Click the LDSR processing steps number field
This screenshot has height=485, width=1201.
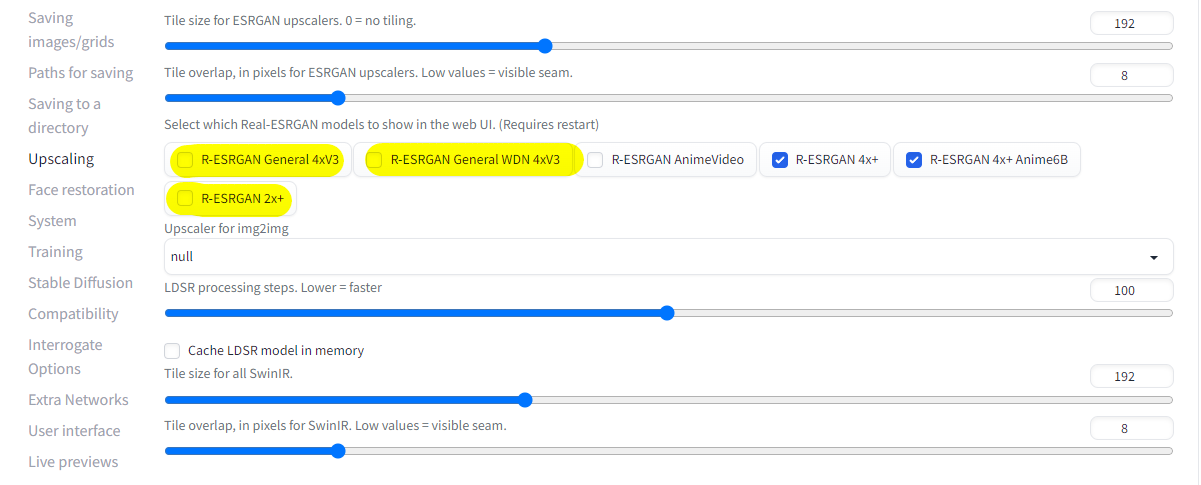[1131, 290]
